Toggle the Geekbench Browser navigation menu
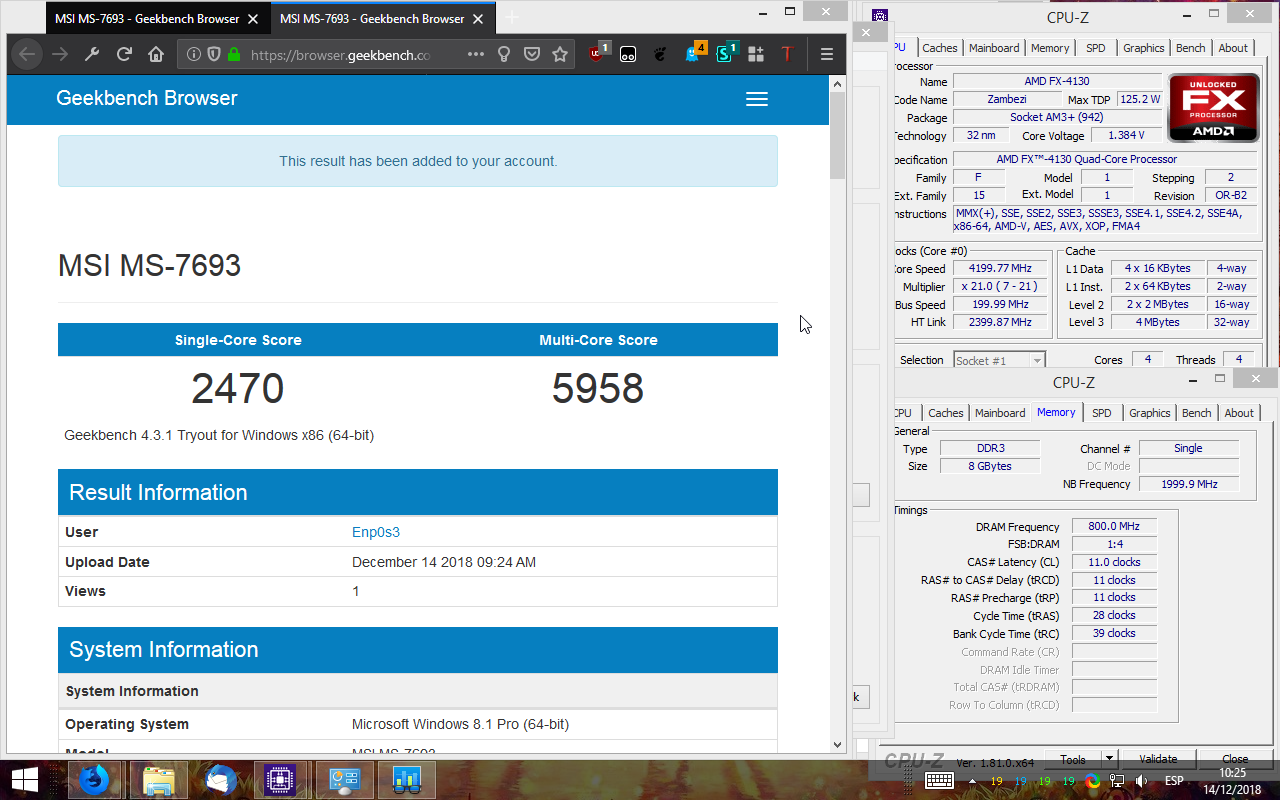This screenshot has height=800, width=1280. (757, 99)
